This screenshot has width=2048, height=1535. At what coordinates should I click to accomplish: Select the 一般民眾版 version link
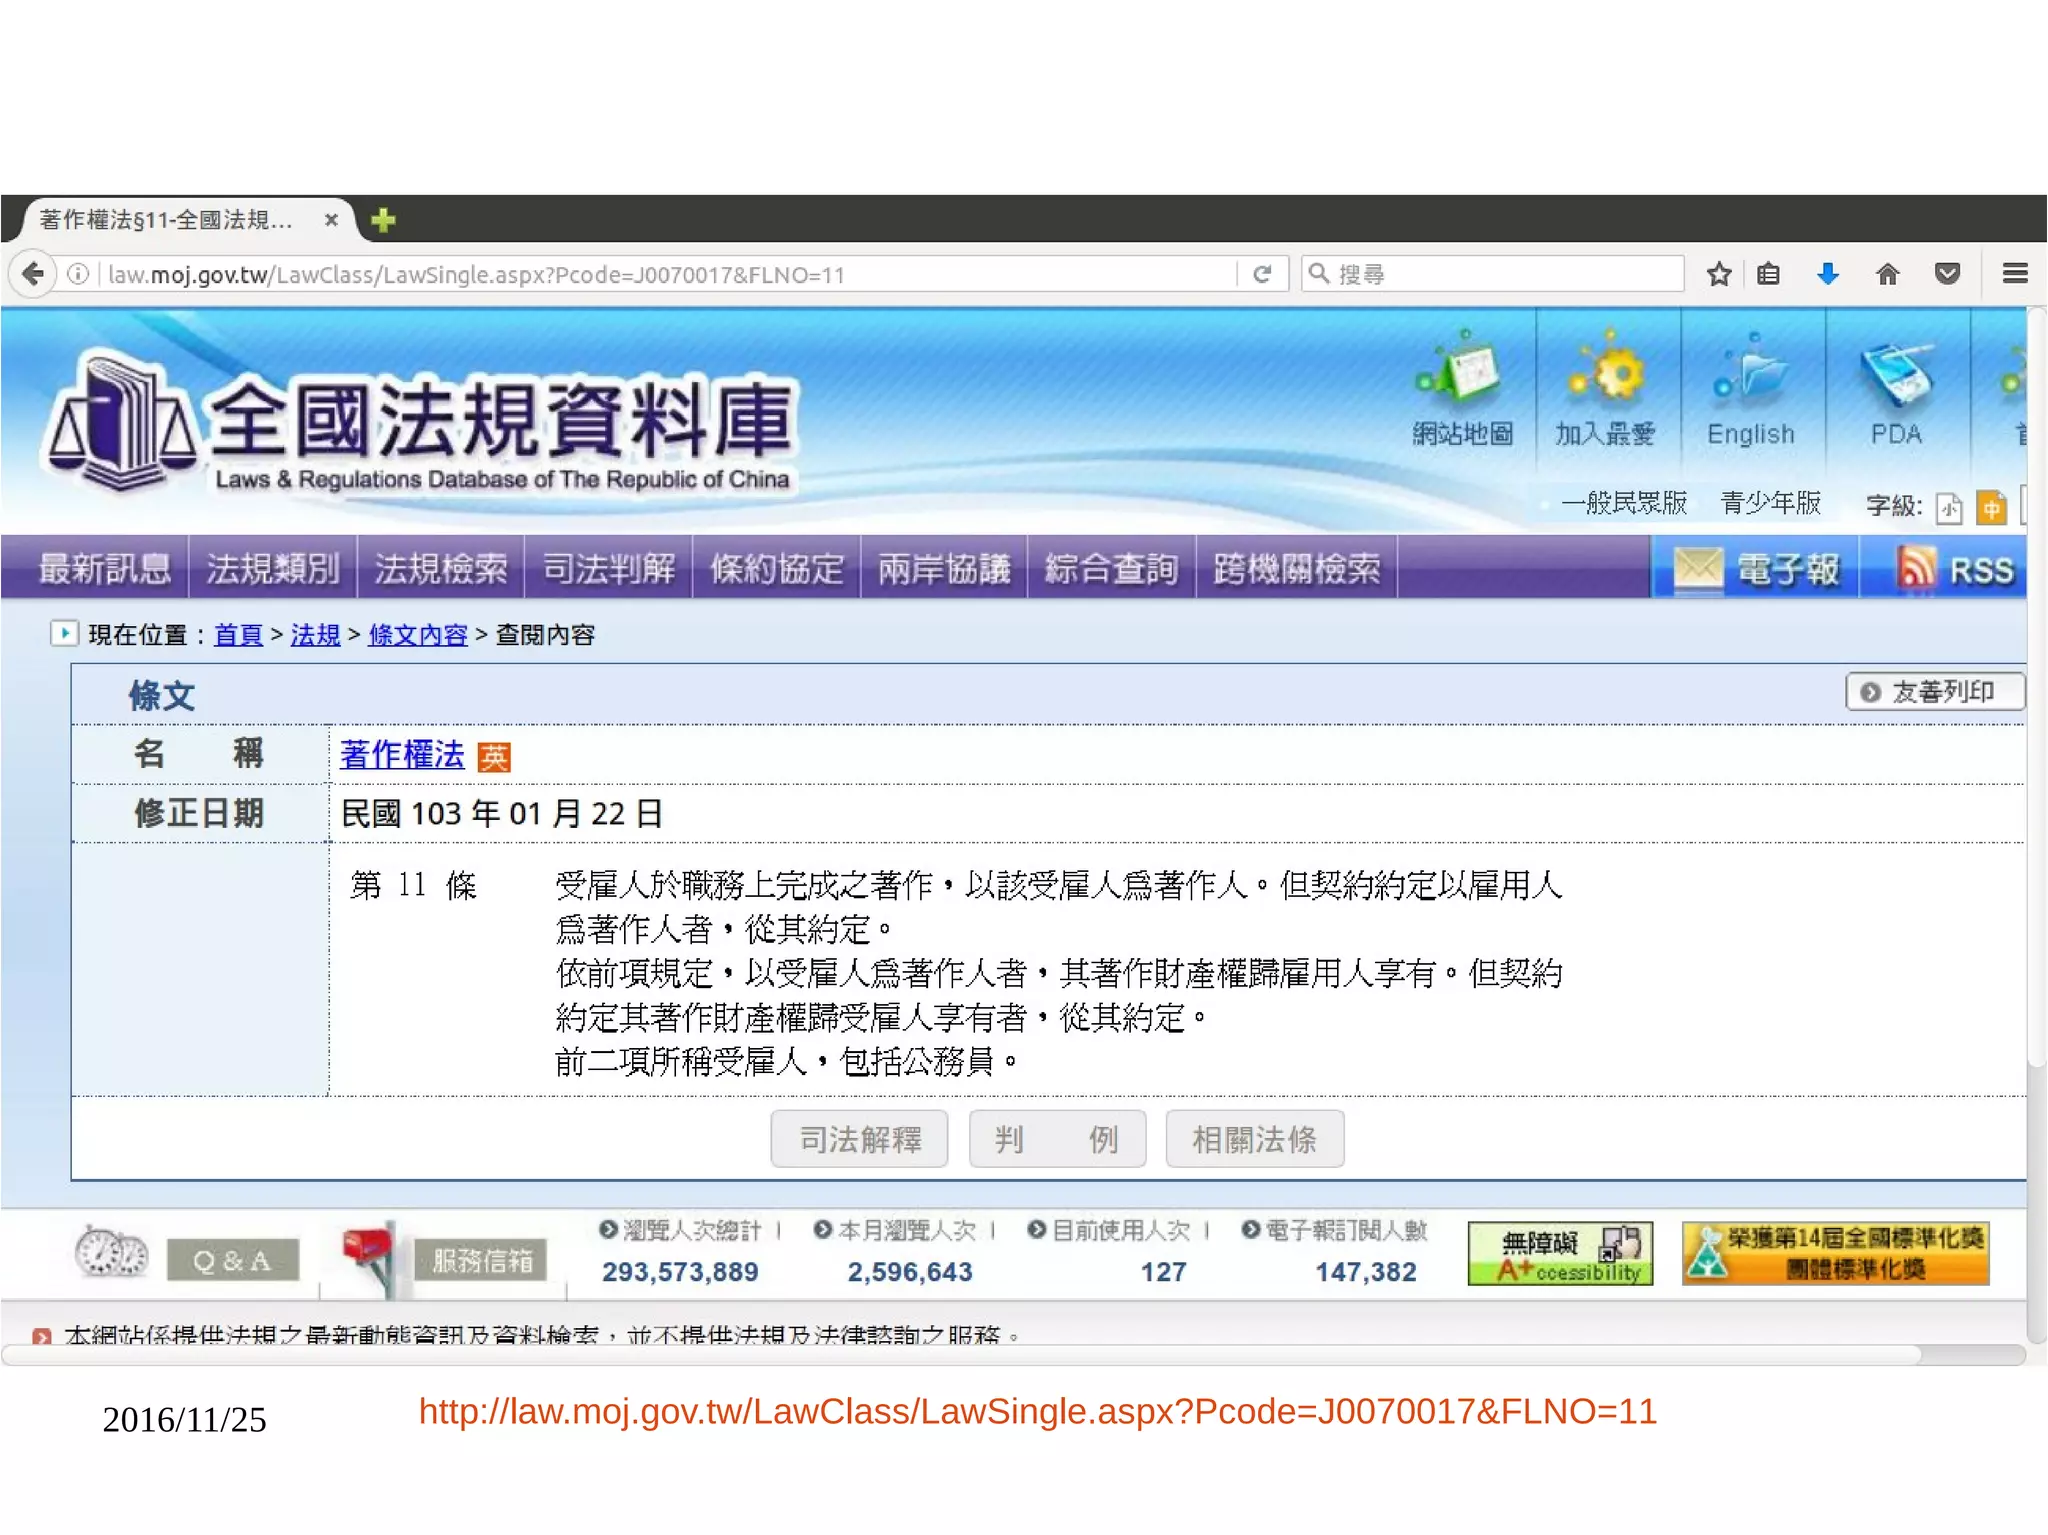pyautogui.click(x=1624, y=503)
